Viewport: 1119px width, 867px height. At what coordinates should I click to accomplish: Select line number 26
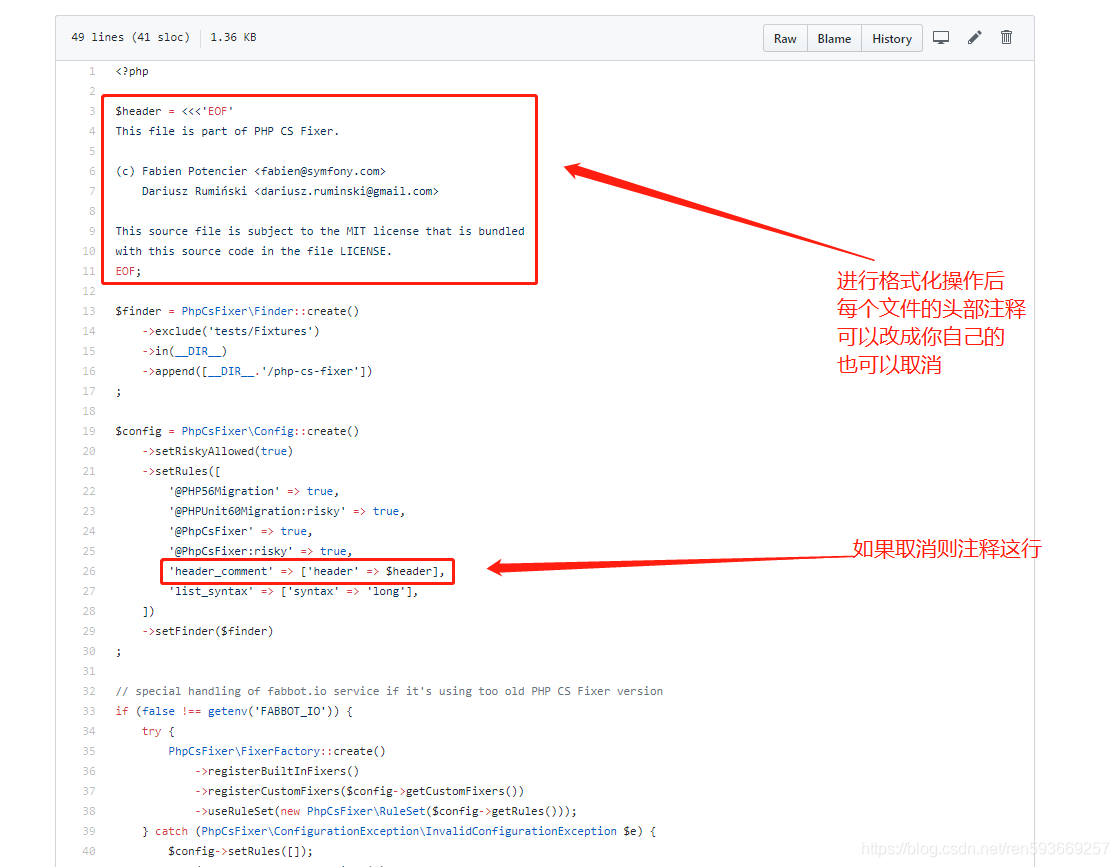88,571
